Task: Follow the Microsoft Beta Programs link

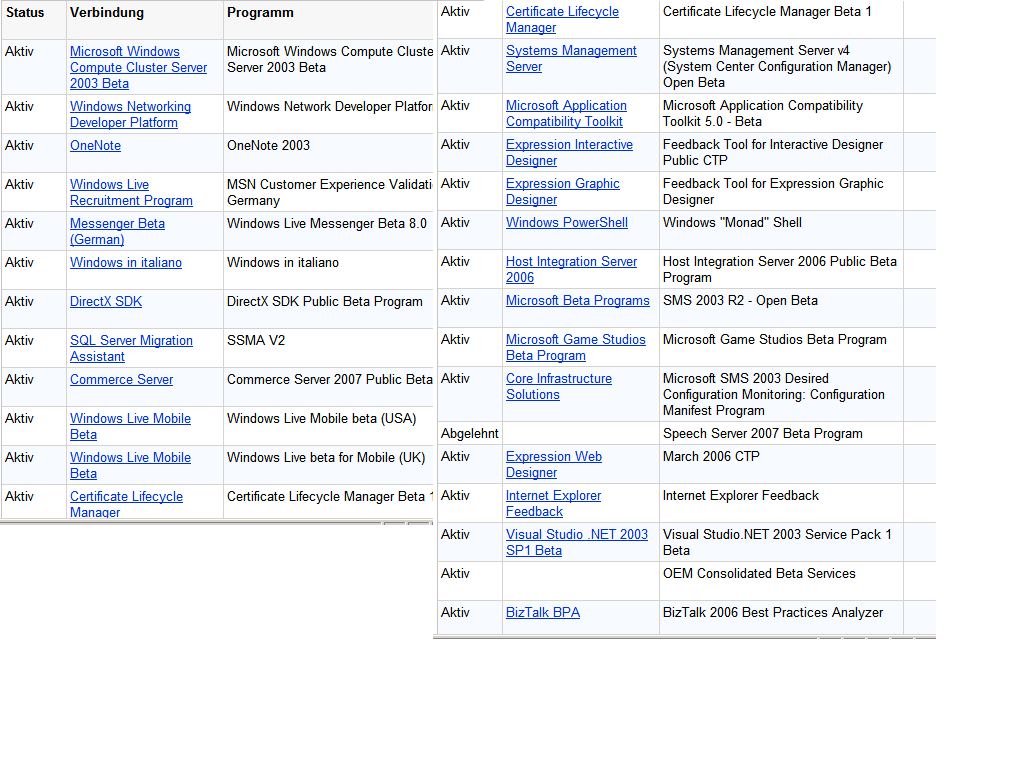Action: tap(578, 301)
